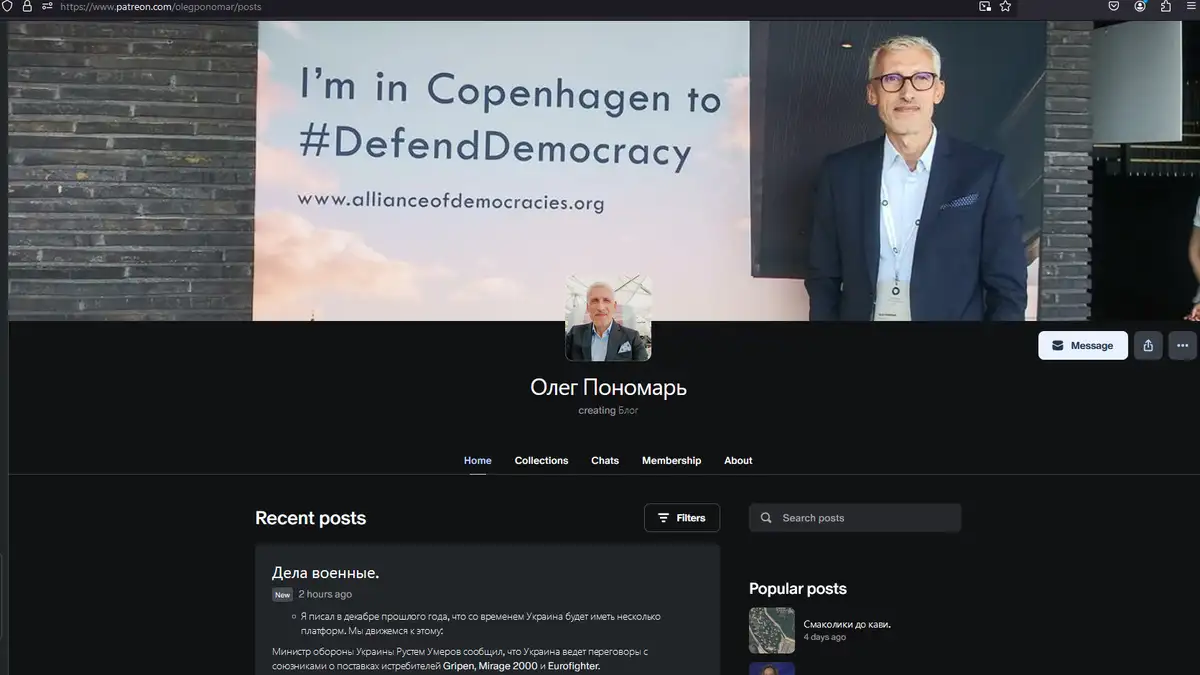
Task: Click the site padlock icon
Action: click(x=27, y=6)
